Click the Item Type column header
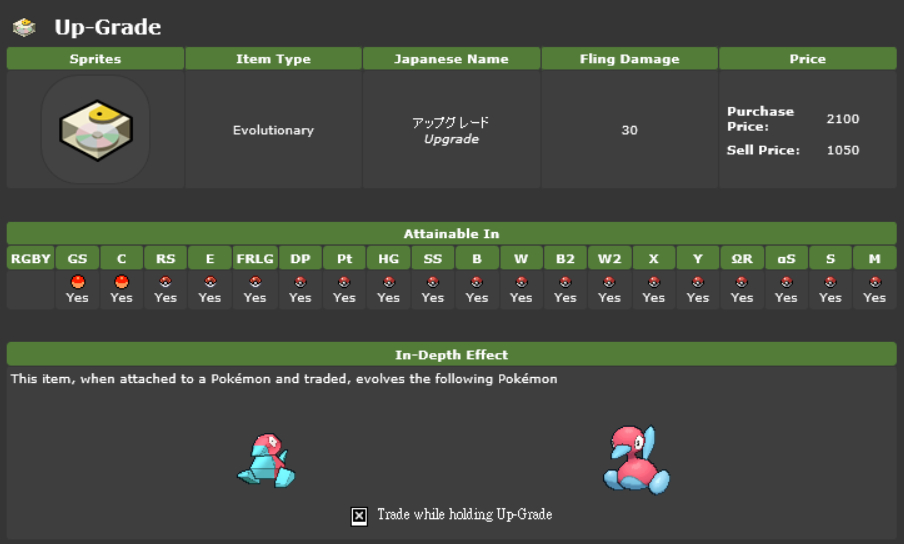Image resolution: width=904 pixels, height=544 pixels. coord(273,59)
